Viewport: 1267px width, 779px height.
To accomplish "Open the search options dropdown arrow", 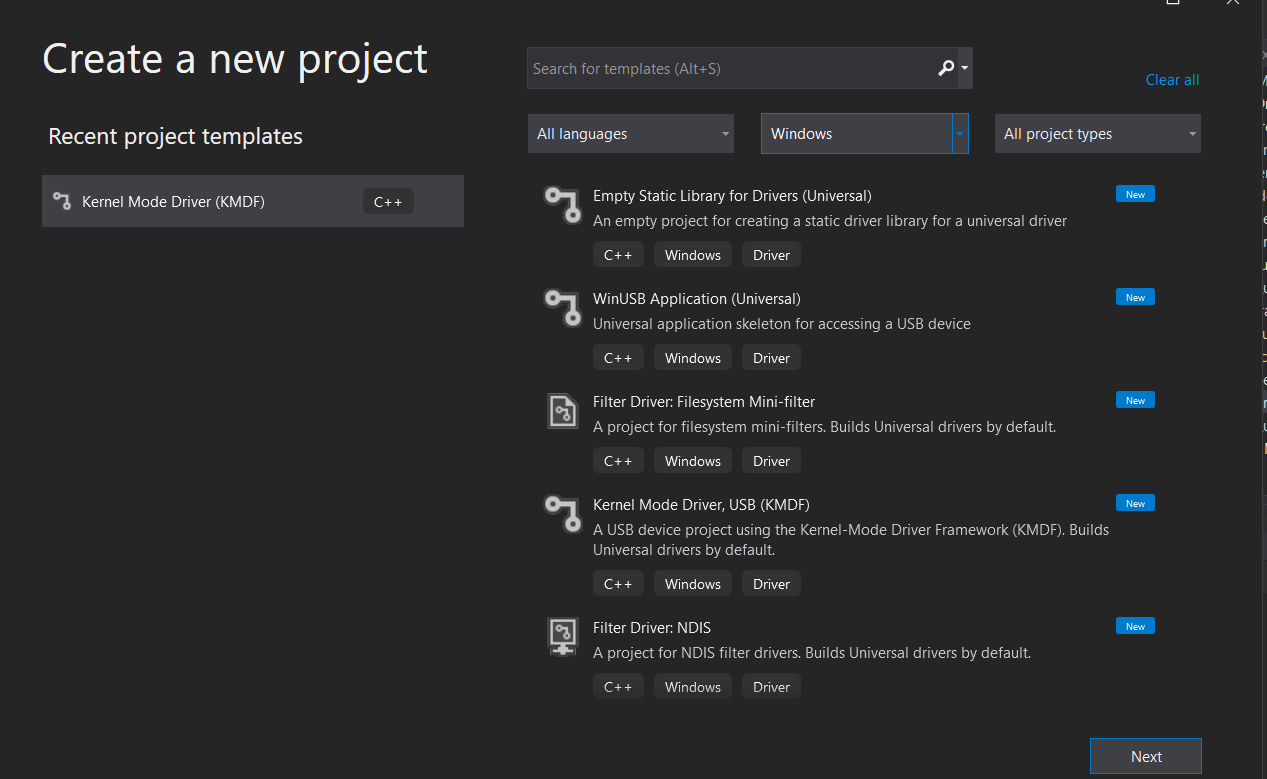I will [964, 68].
